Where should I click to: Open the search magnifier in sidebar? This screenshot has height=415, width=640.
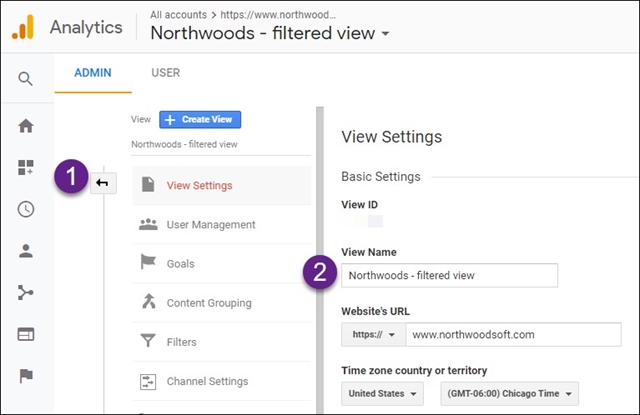(x=25, y=78)
